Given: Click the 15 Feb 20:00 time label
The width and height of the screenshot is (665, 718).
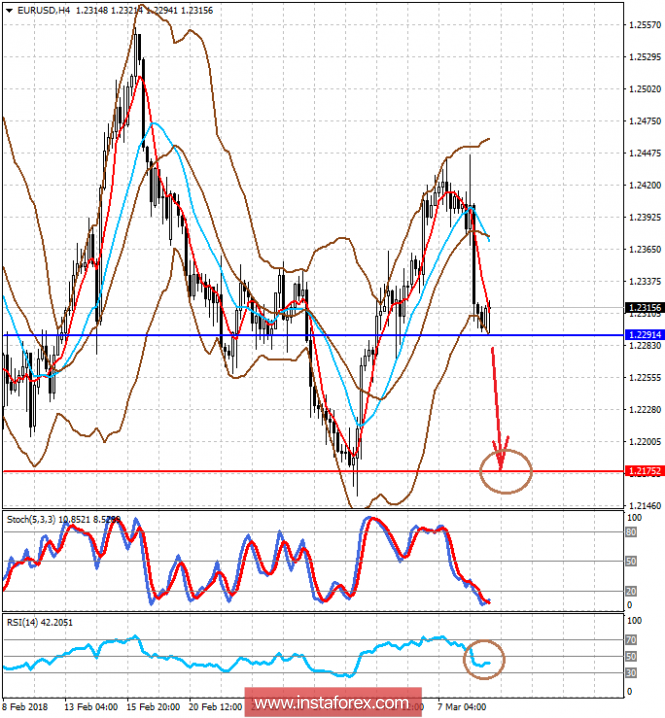Looking at the screenshot, I should (x=157, y=706).
